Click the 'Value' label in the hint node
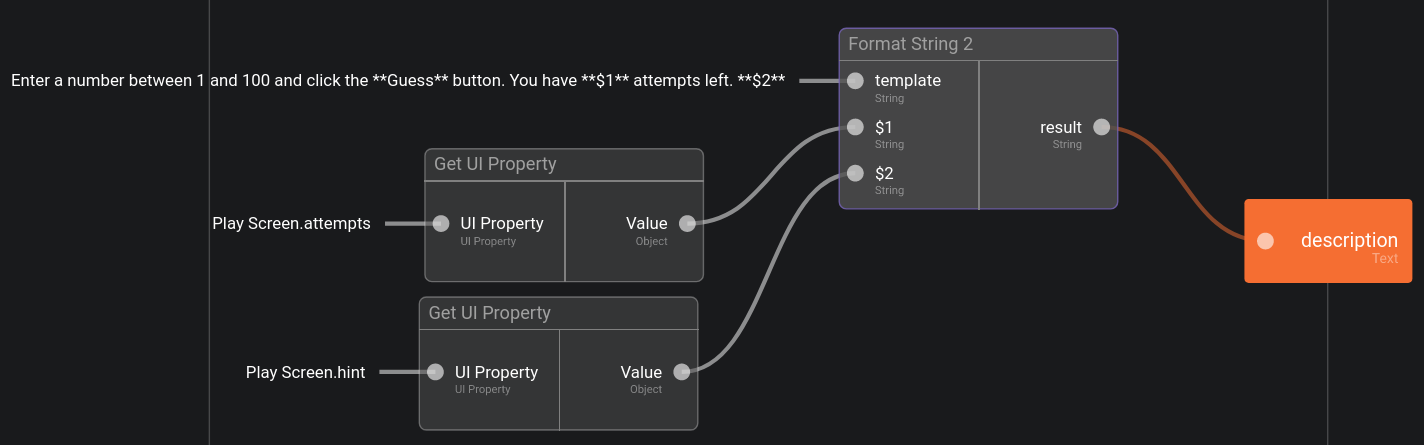Image resolution: width=1424 pixels, height=445 pixels. pos(640,372)
